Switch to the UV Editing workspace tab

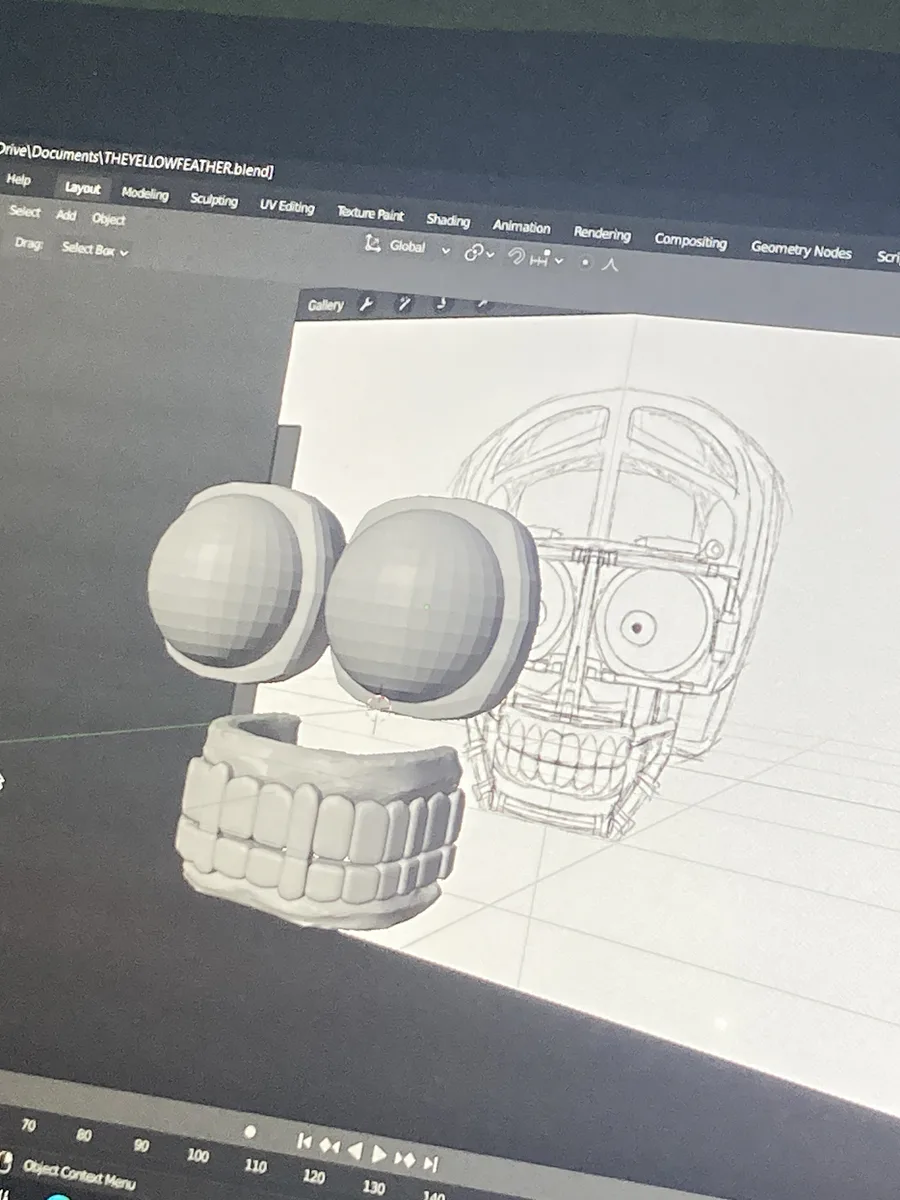pos(287,206)
